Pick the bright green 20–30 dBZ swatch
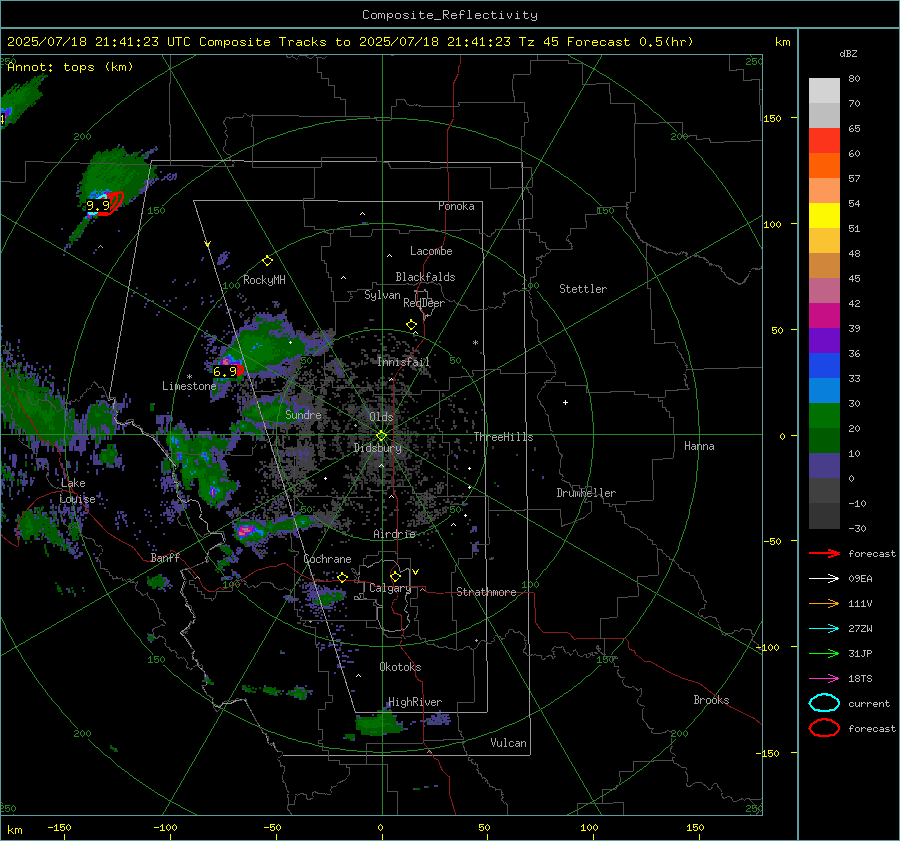The height and width of the screenshot is (841, 900). pos(824,416)
